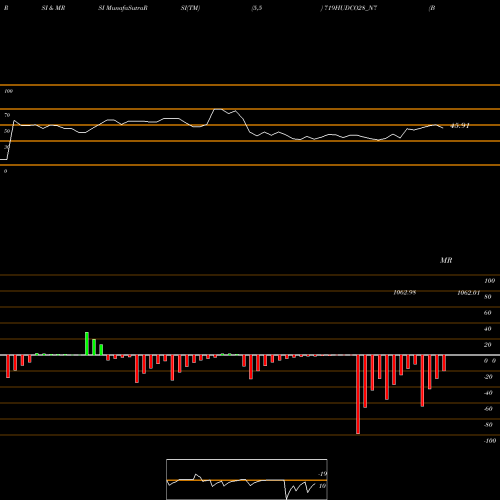Open the mini overview chart thumbnail

pyautogui.click(x=247, y=479)
